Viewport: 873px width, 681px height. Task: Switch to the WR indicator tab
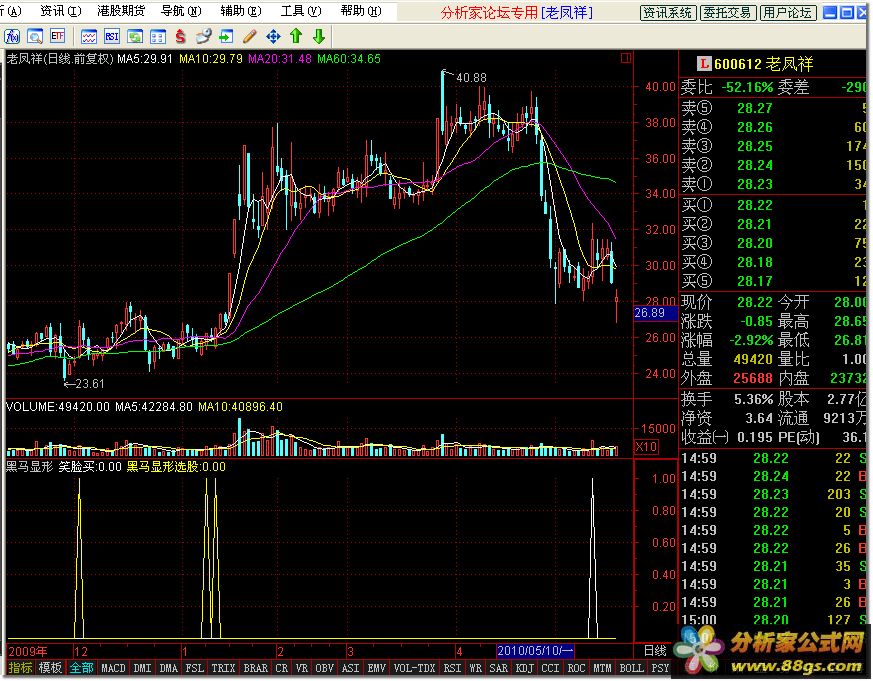475,668
